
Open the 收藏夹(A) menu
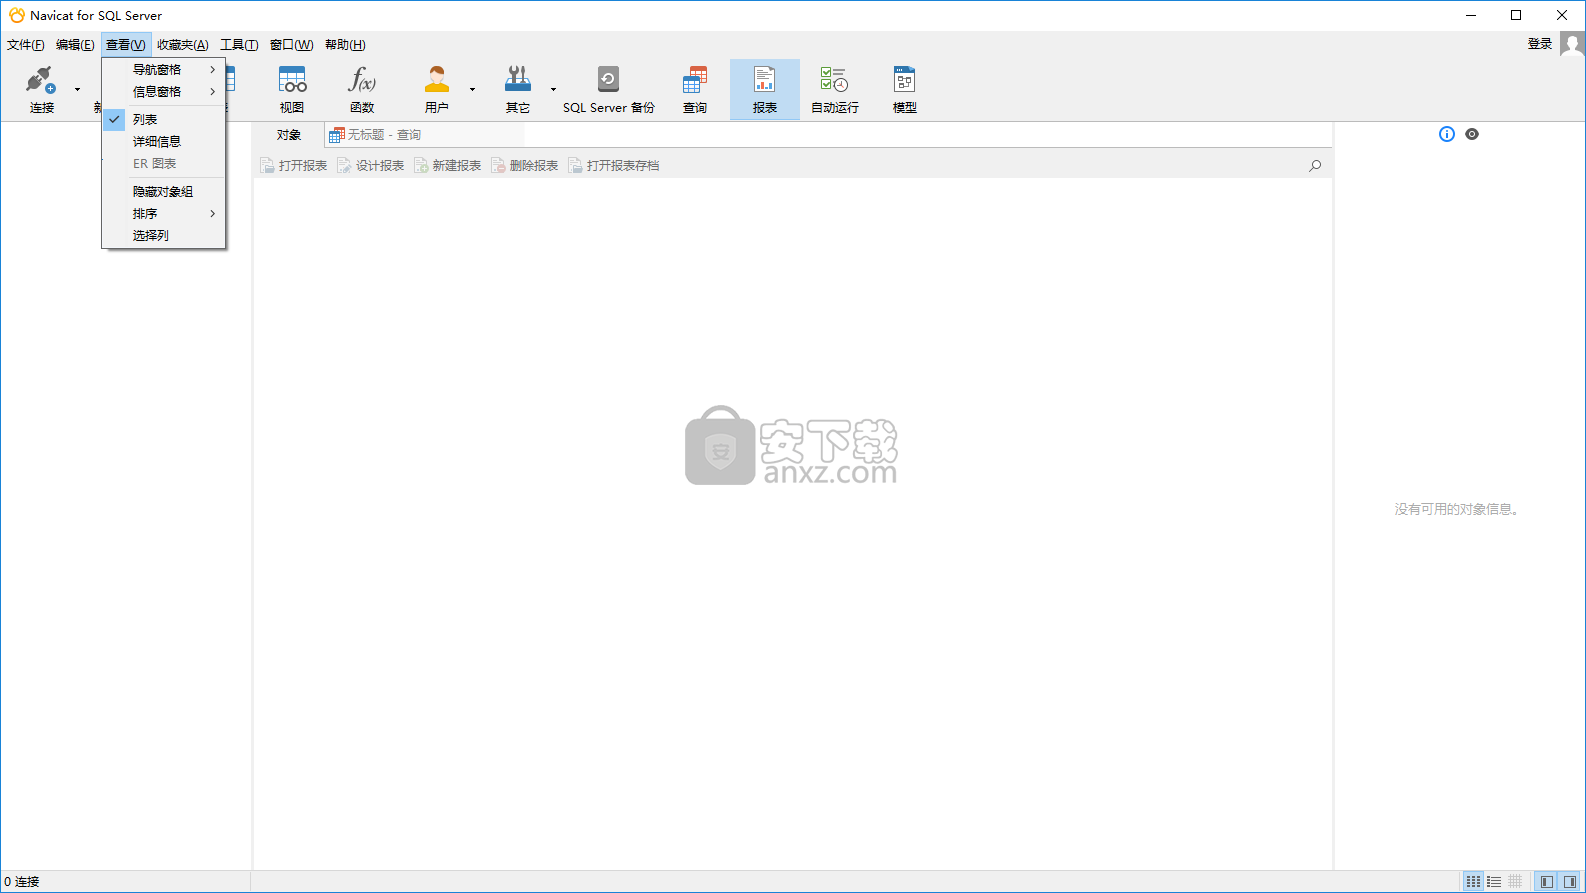[x=183, y=45]
